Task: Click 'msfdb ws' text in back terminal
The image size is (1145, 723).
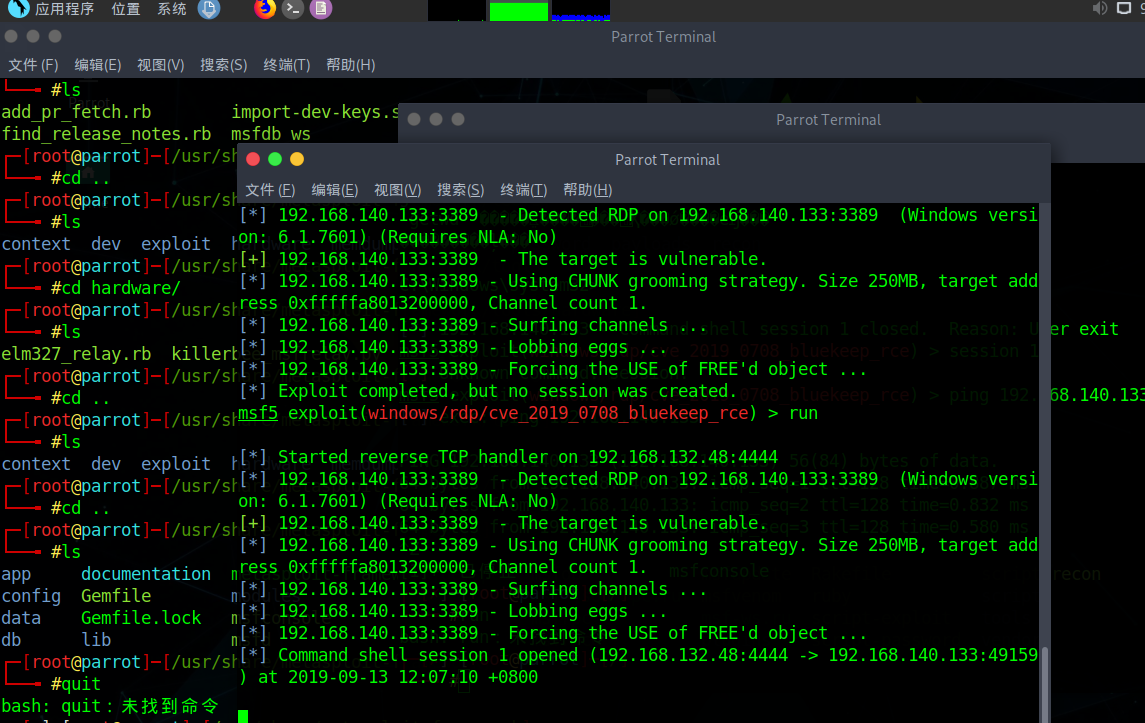Action: click(270, 134)
